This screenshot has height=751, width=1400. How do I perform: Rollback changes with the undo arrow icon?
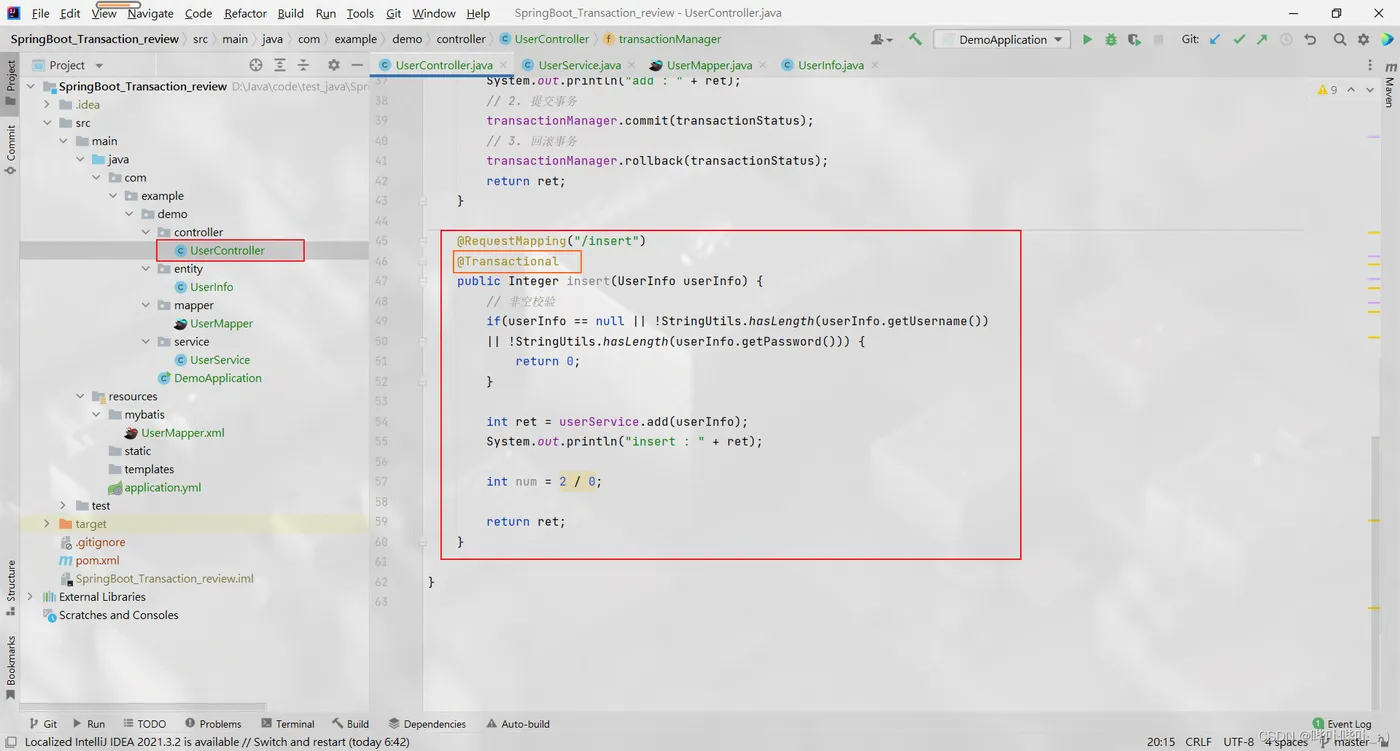(1310, 40)
